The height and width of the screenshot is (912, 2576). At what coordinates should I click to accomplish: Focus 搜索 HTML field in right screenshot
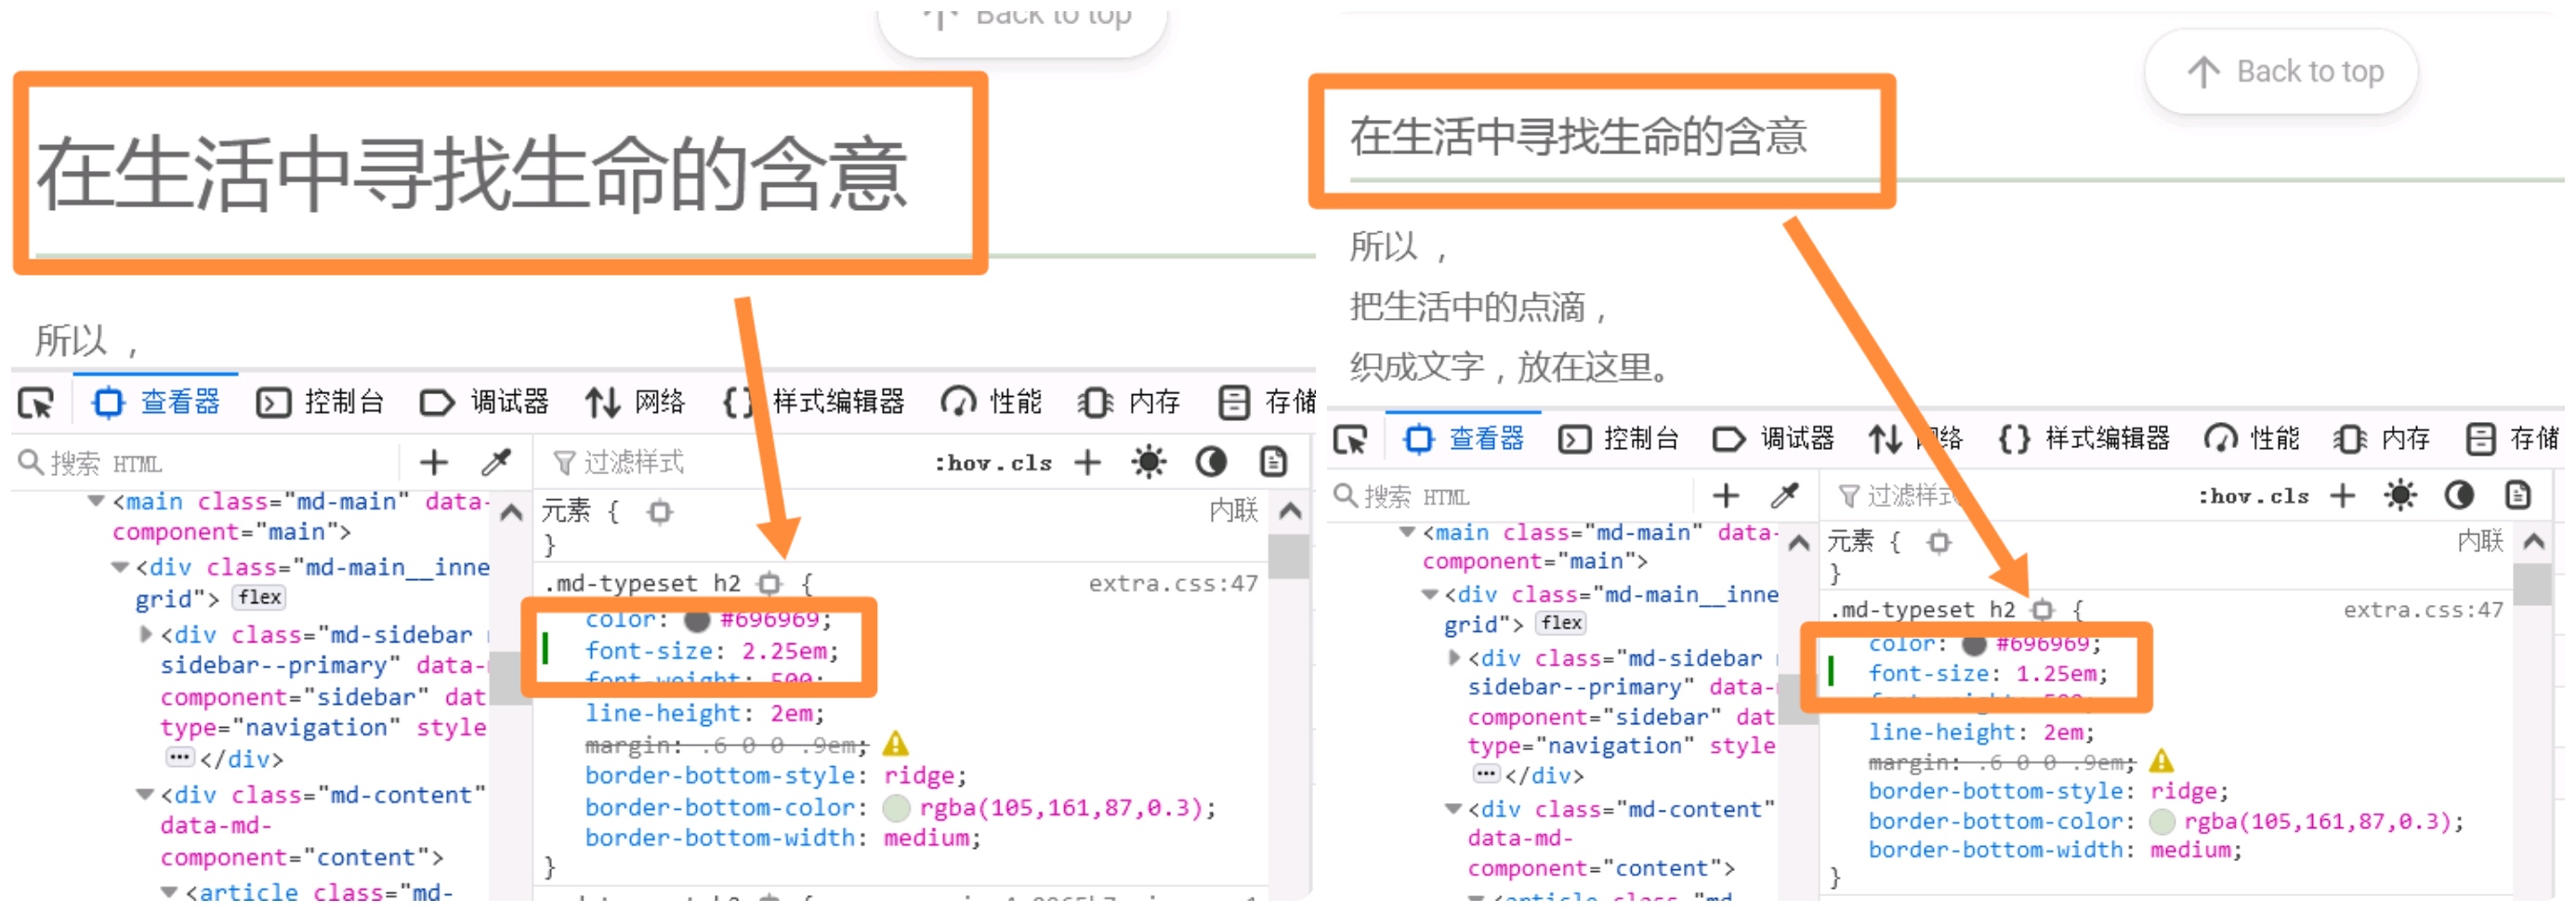(1510, 497)
